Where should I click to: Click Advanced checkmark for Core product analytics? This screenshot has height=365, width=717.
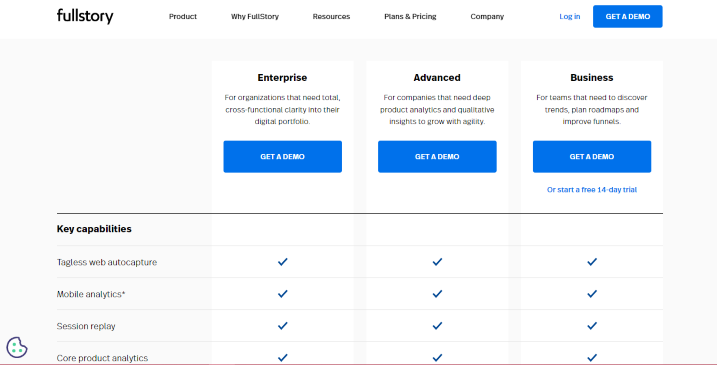(437, 358)
